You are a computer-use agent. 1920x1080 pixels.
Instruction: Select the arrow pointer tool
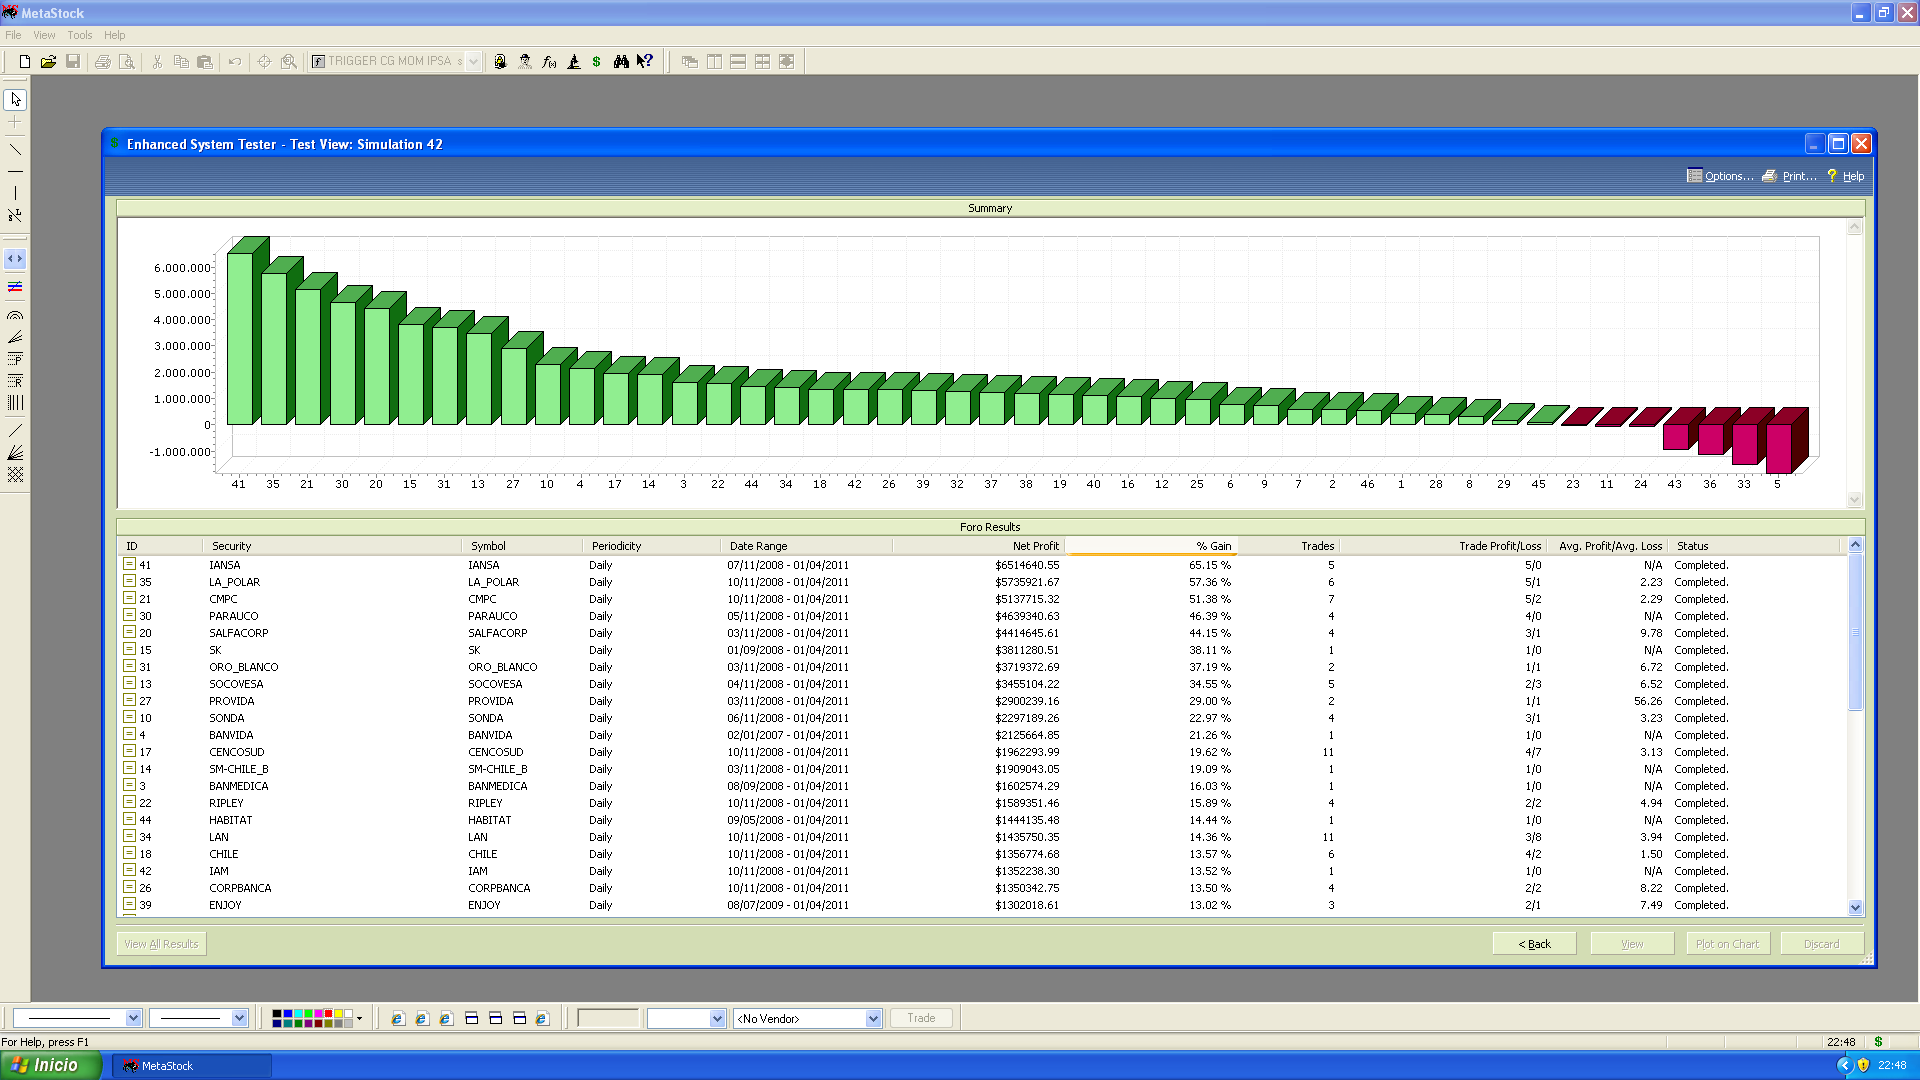pyautogui.click(x=15, y=100)
